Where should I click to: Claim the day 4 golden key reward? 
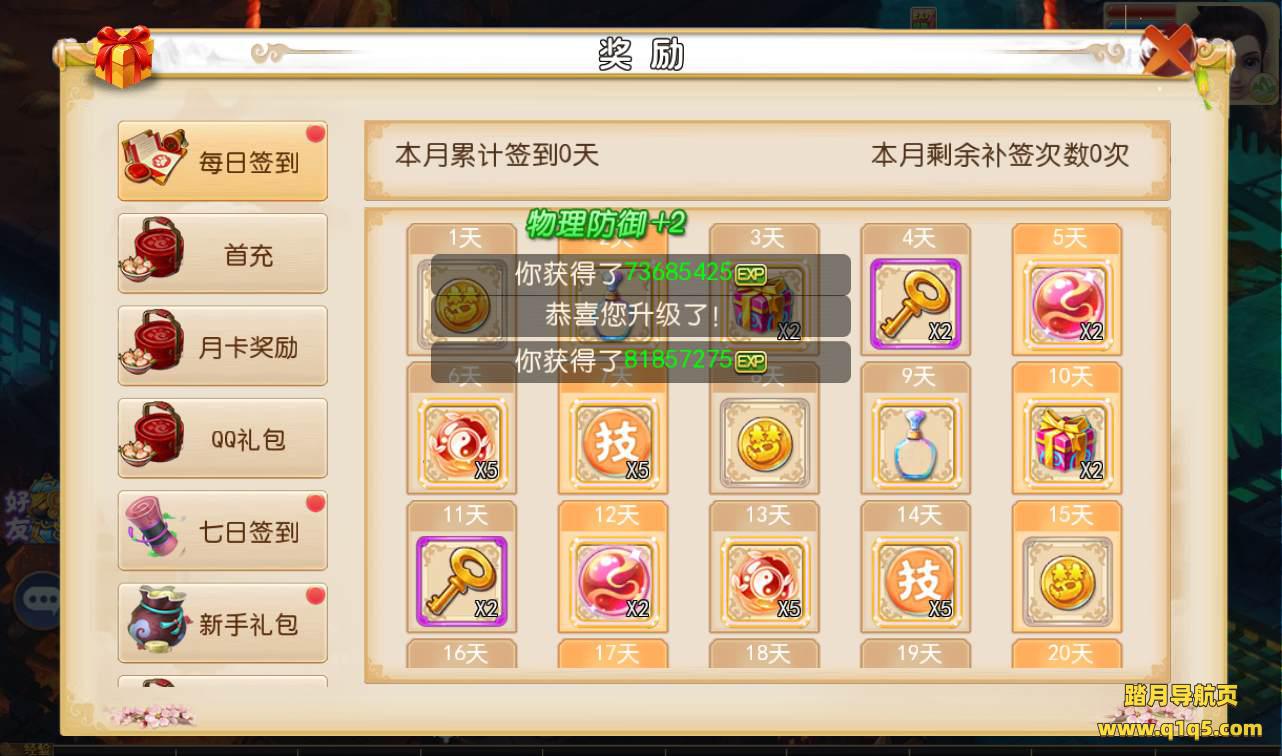point(915,303)
